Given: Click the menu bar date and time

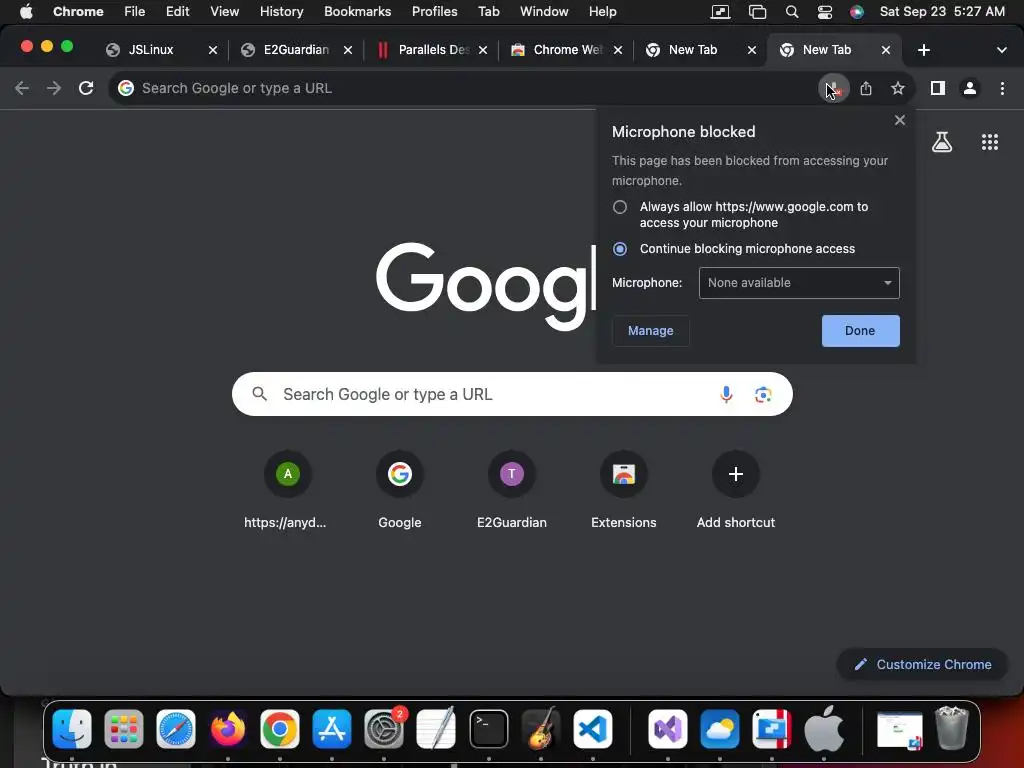Looking at the screenshot, I should tap(942, 12).
